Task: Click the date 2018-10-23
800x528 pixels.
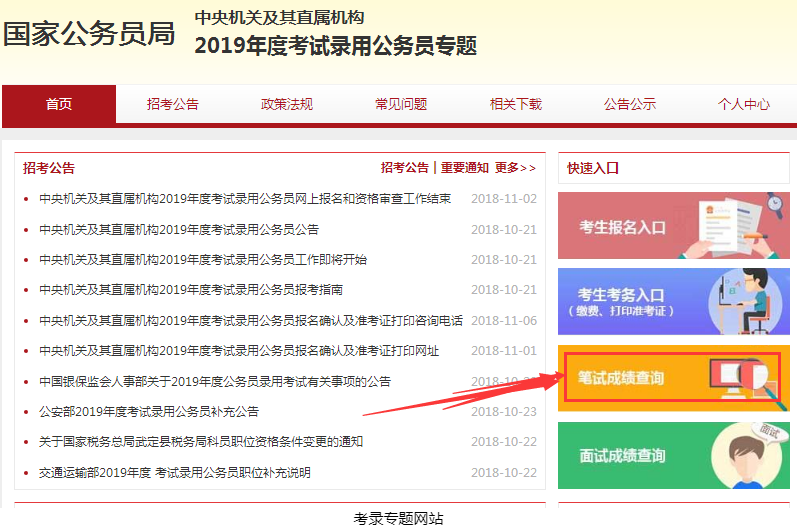Action: coord(504,411)
